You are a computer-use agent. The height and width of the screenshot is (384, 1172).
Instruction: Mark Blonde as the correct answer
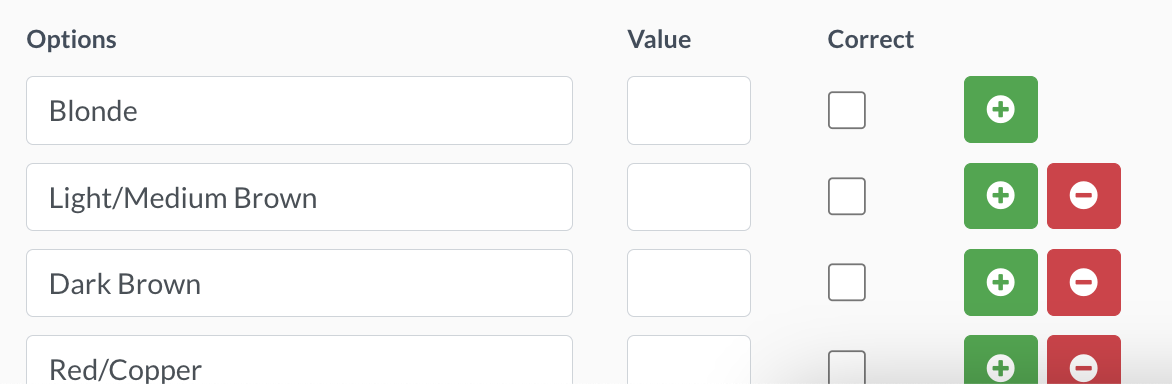[x=847, y=110]
